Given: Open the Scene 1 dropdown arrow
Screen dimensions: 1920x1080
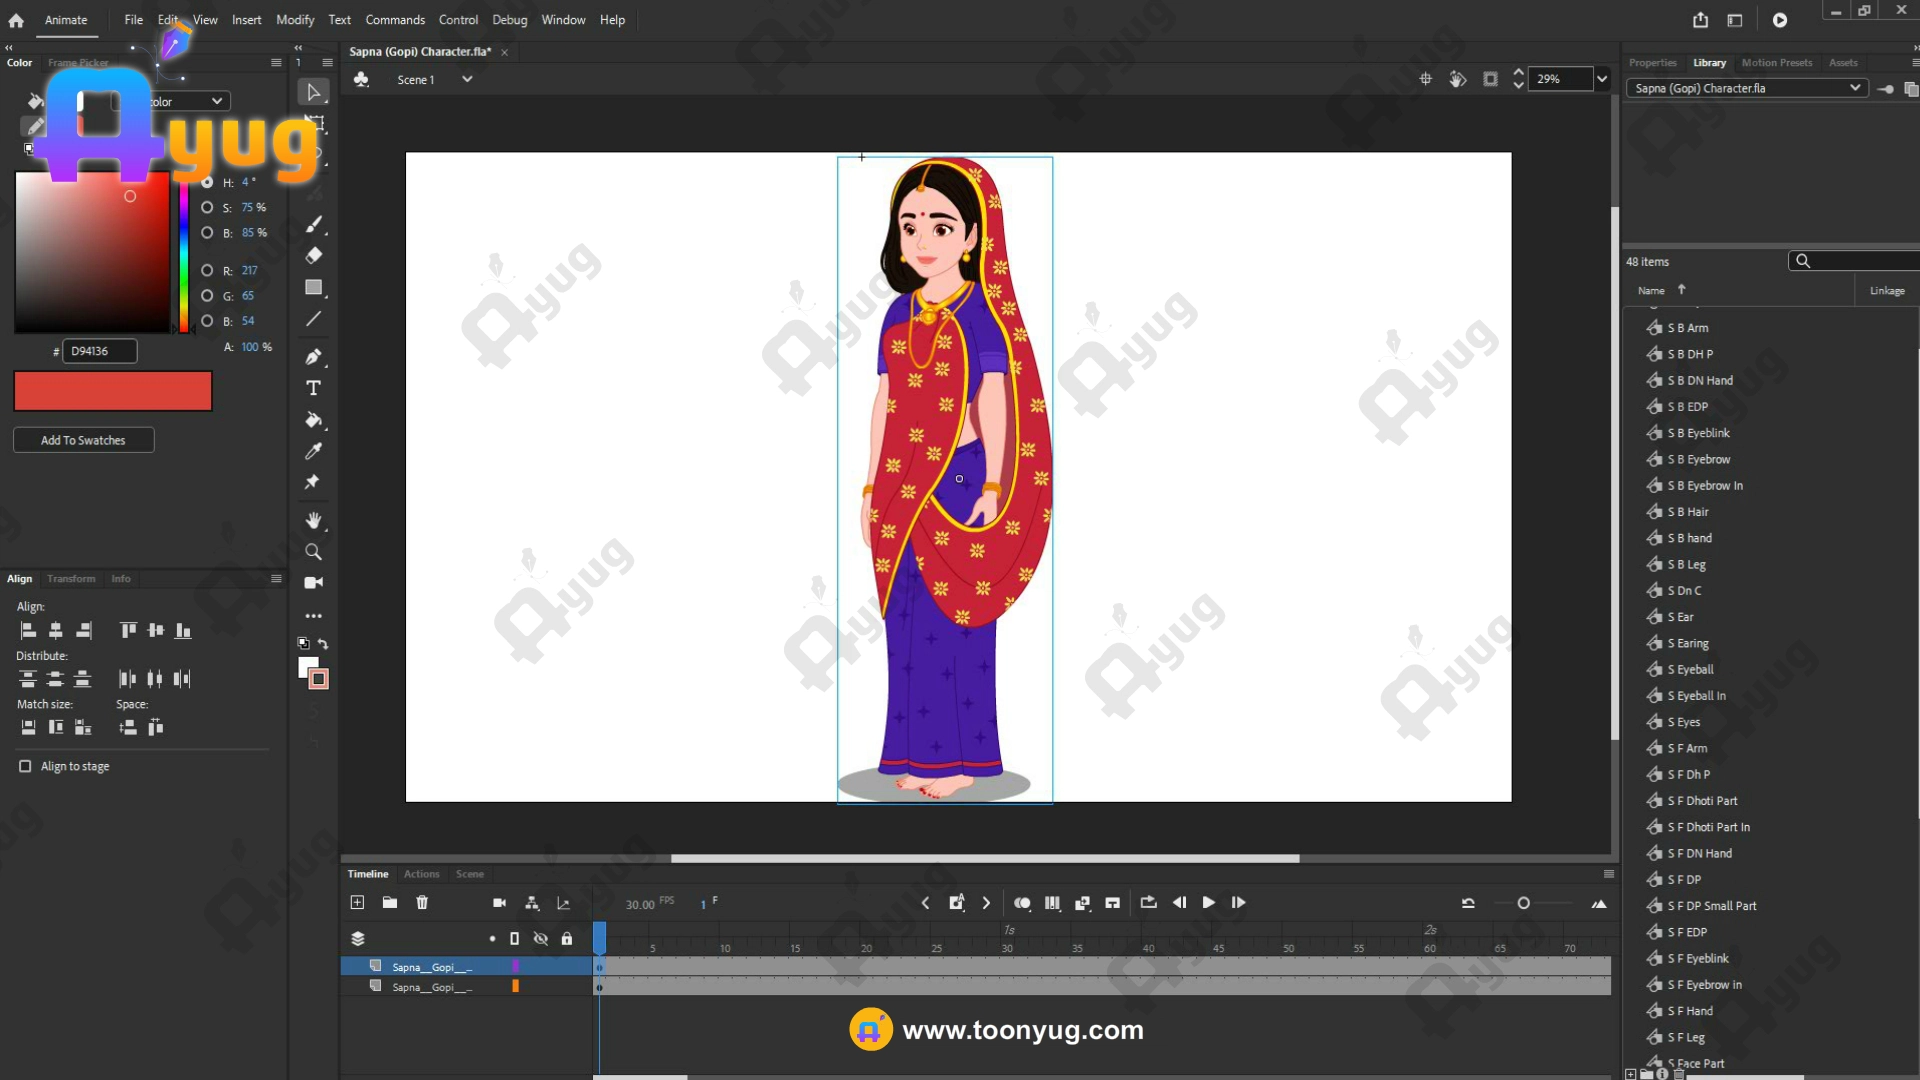Looking at the screenshot, I should pyautogui.click(x=467, y=80).
